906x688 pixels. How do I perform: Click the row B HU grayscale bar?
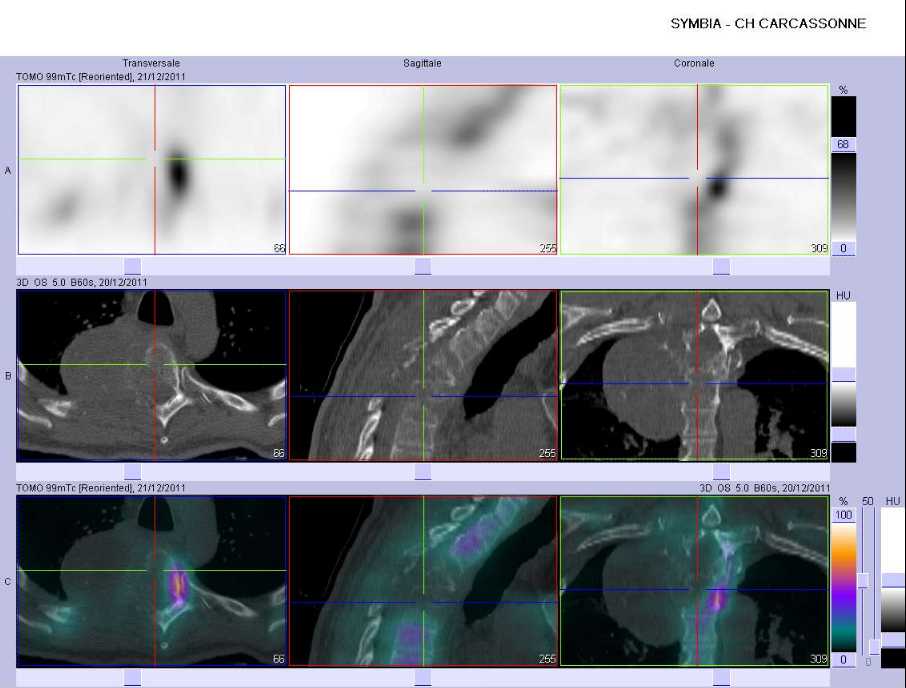[843, 404]
